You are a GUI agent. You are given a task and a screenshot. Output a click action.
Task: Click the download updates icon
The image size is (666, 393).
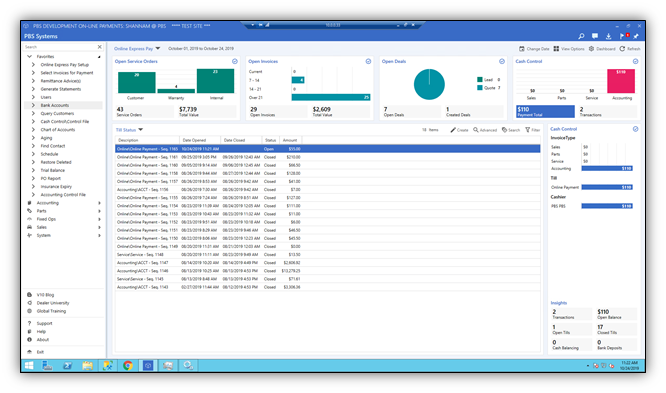[608, 36]
